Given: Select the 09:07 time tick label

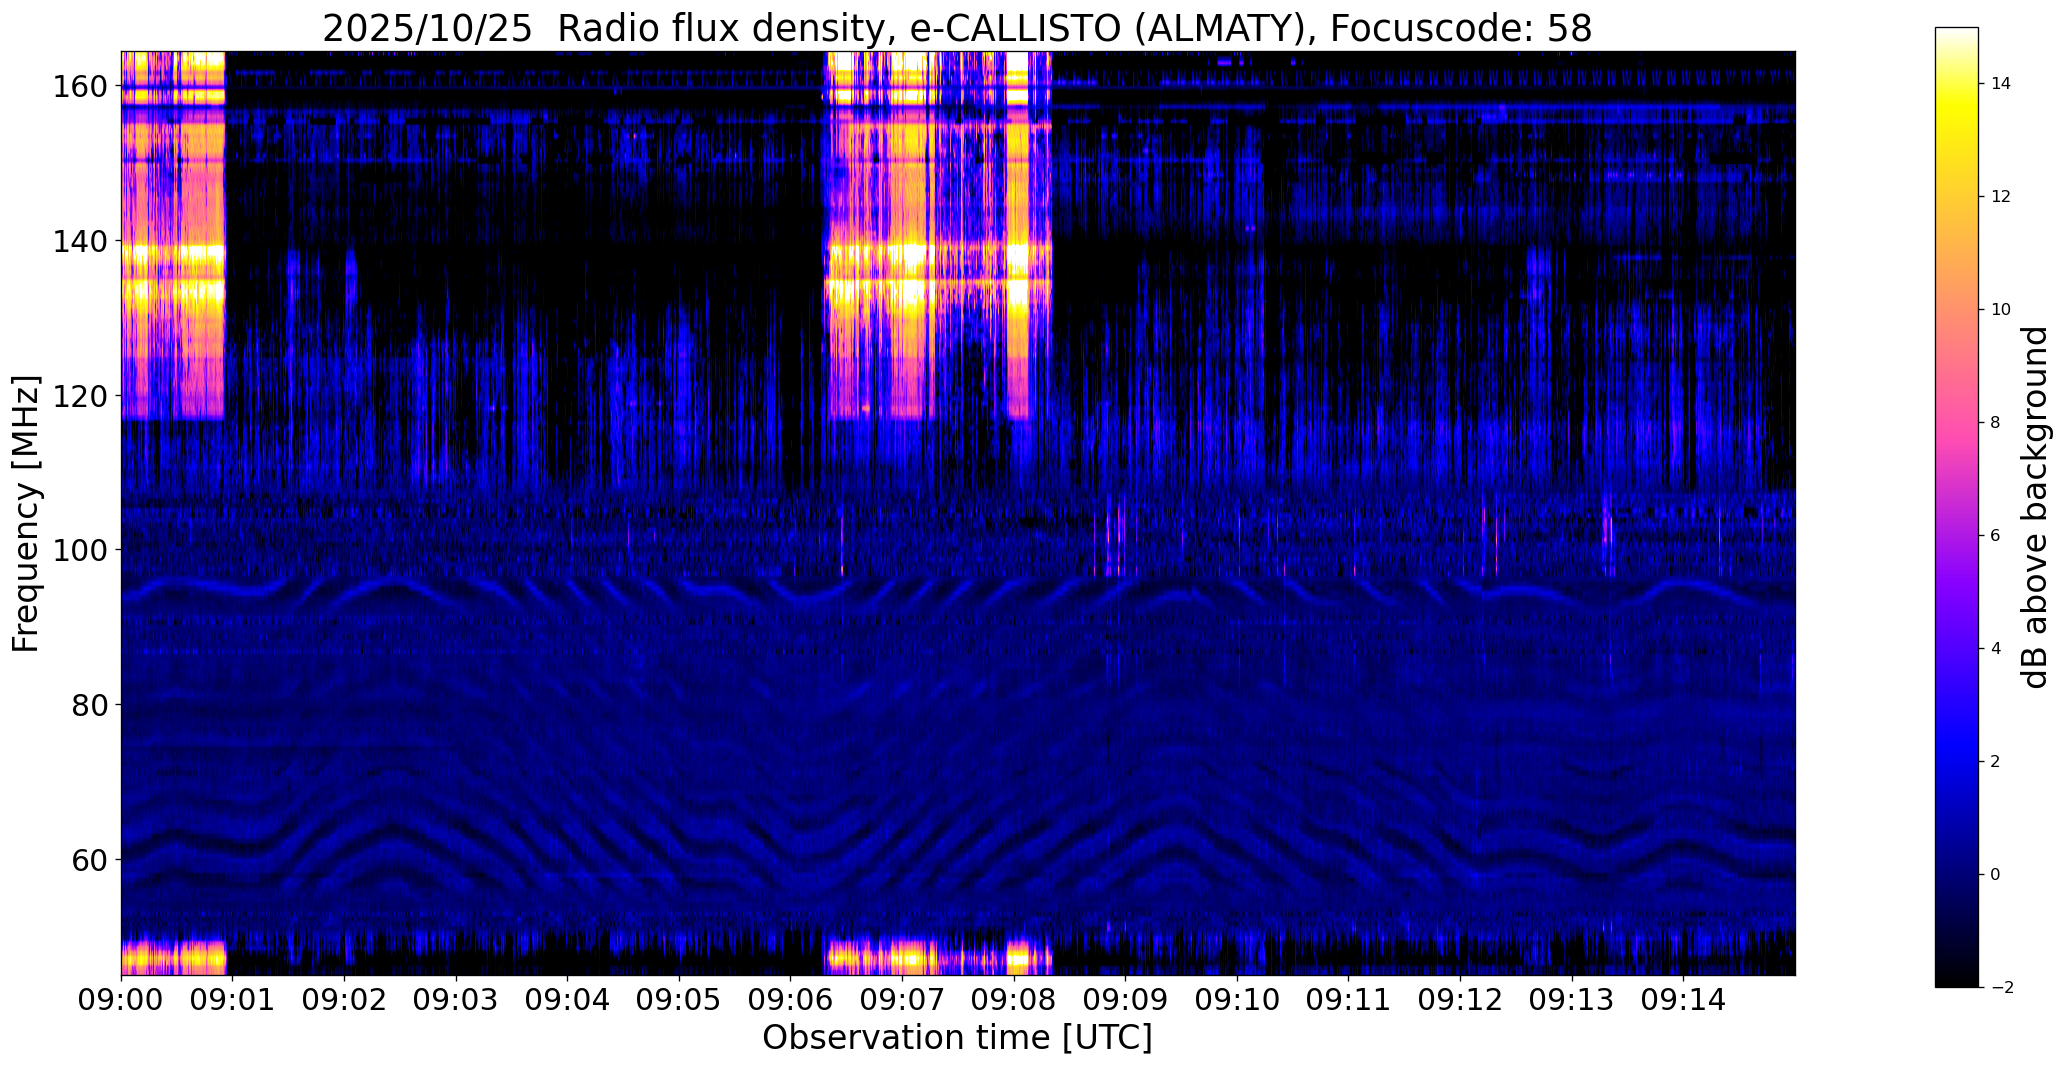Looking at the screenshot, I should [902, 999].
